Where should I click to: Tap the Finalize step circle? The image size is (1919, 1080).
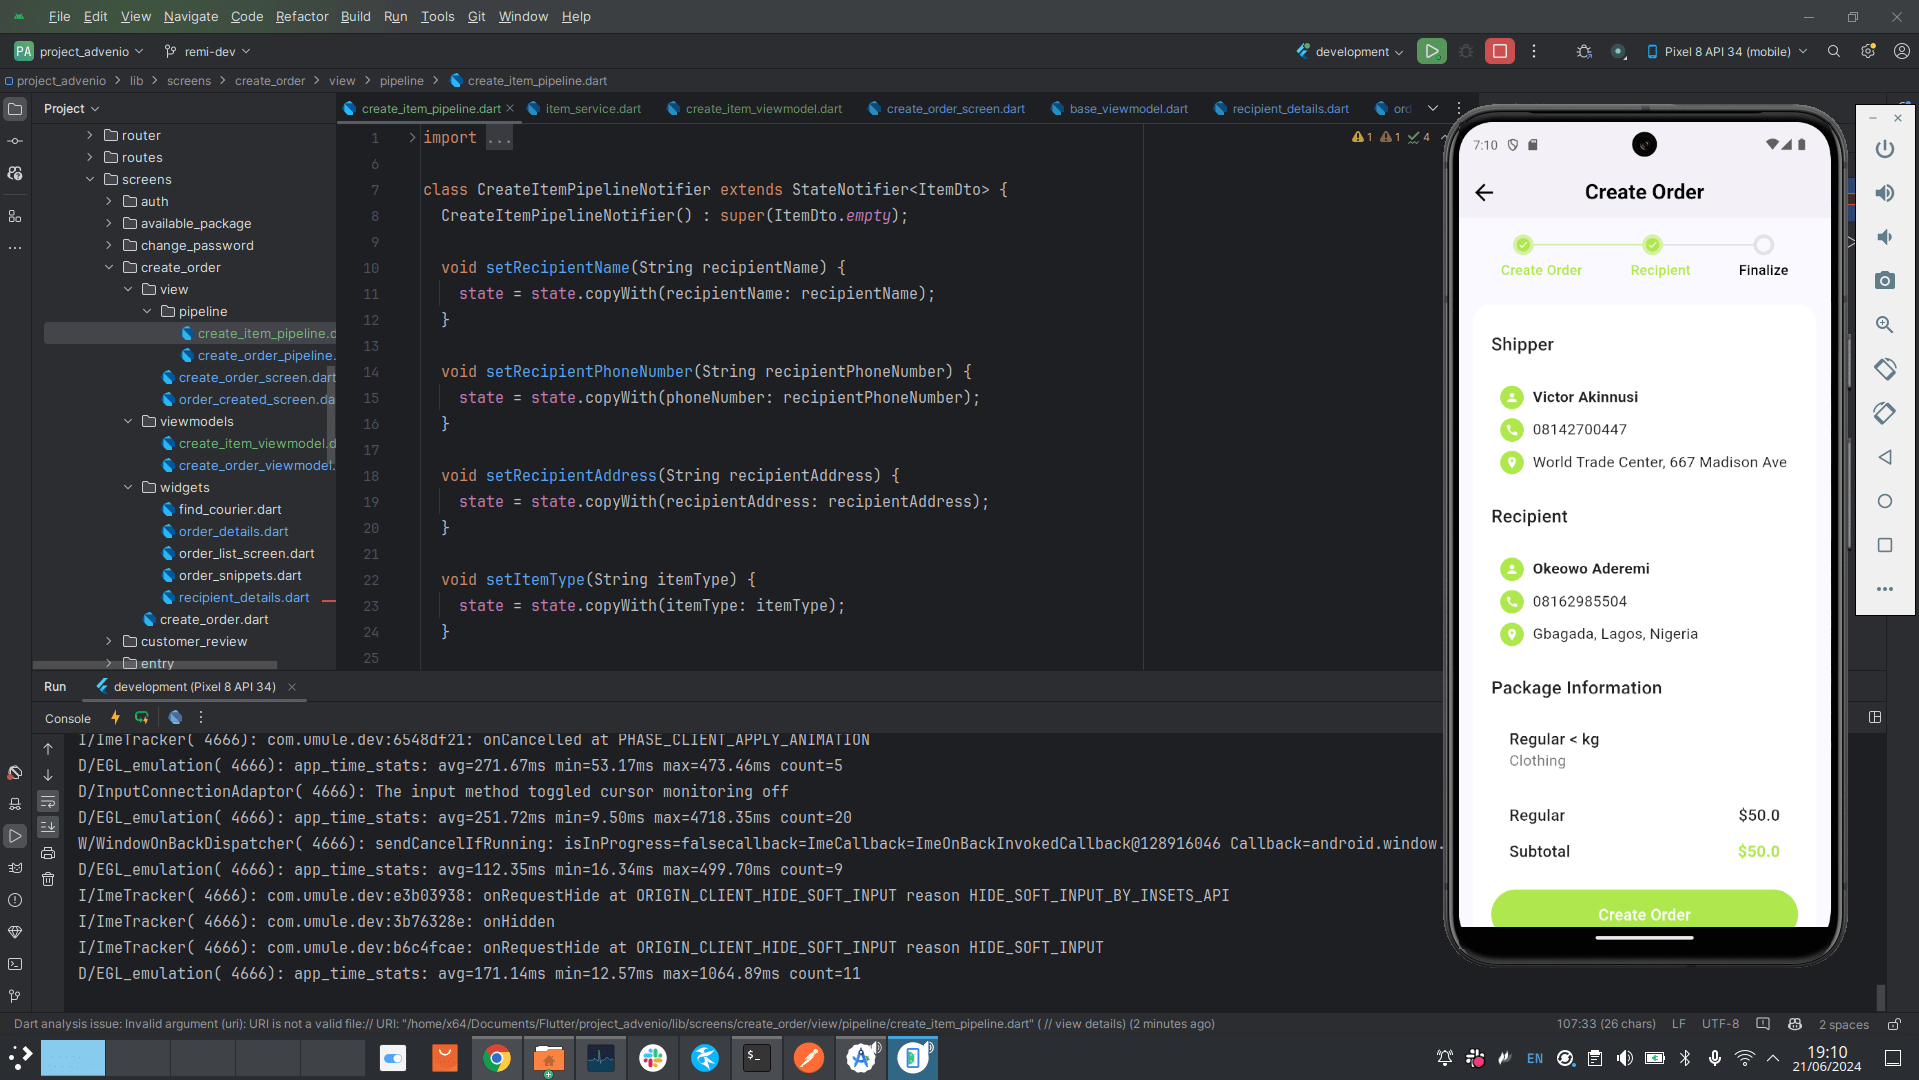click(x=1763, y=245)
